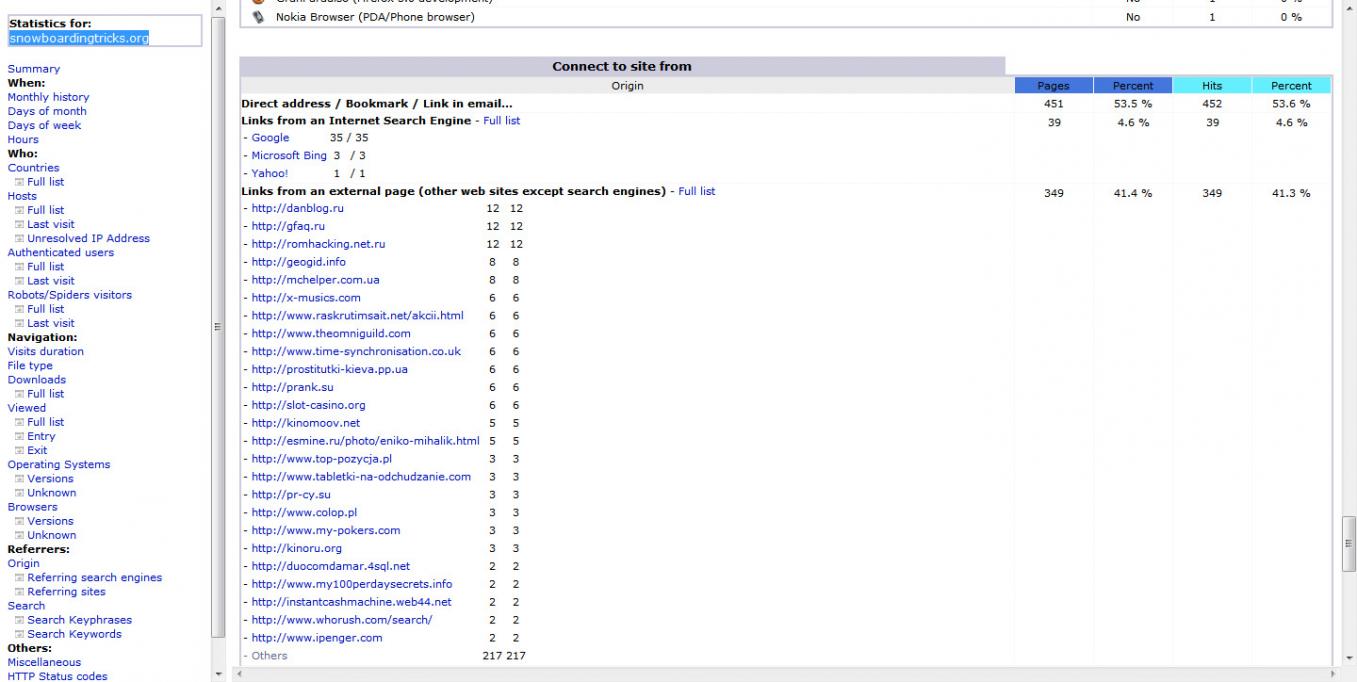Viewport: 1357px width, 682px height.
Task: Click the Nokia Browser phone icon
Action: pyautogui.click(x=258, y=17)
